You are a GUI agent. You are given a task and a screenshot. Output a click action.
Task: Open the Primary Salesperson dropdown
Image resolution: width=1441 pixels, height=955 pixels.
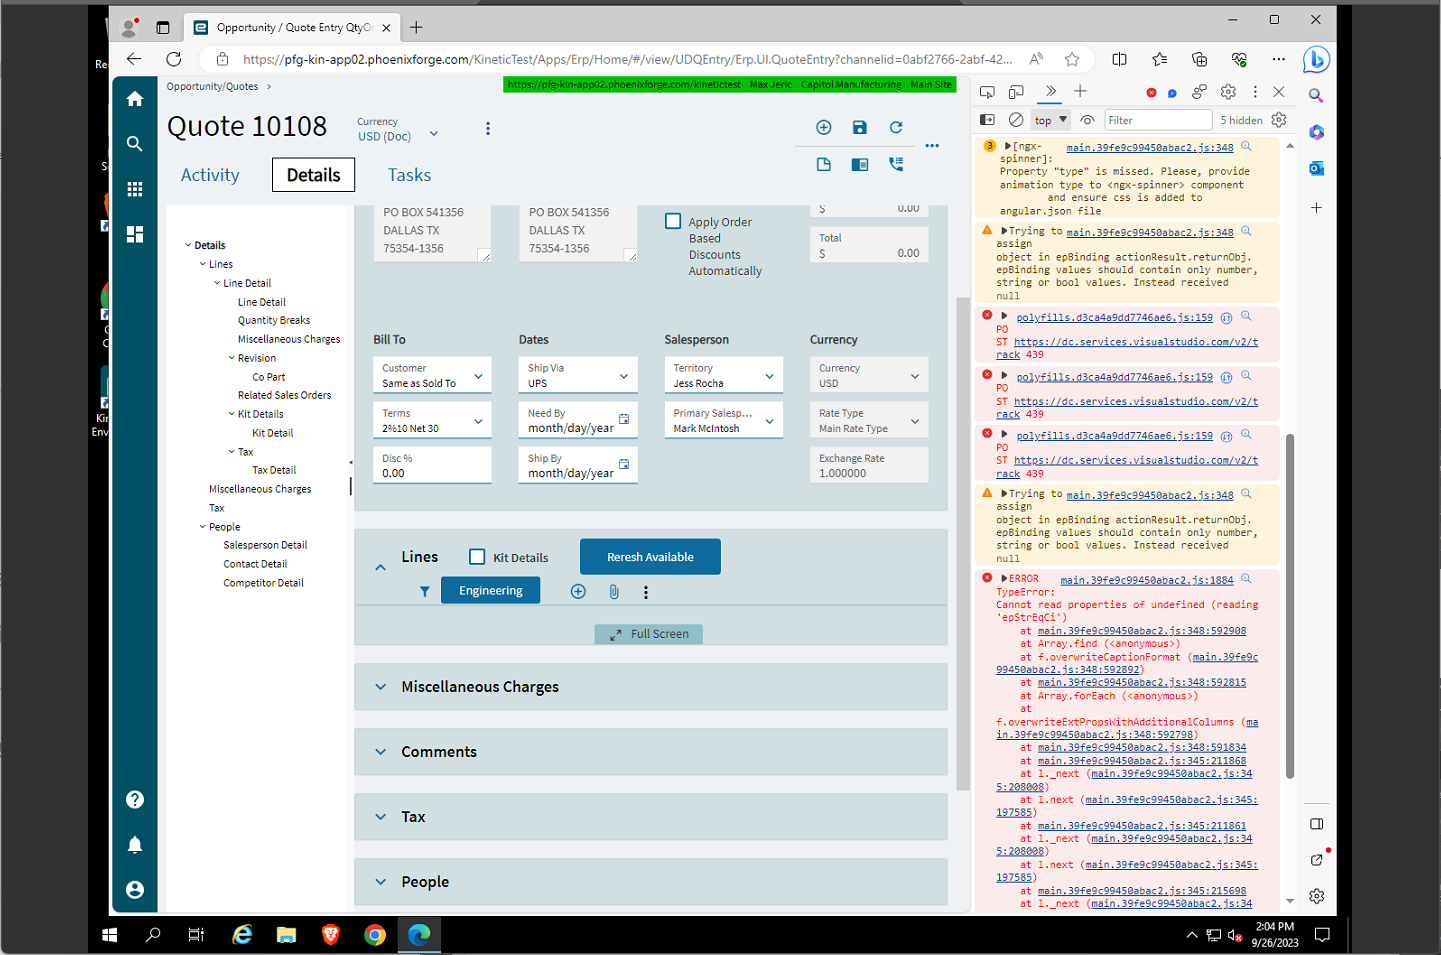(724, 421)
